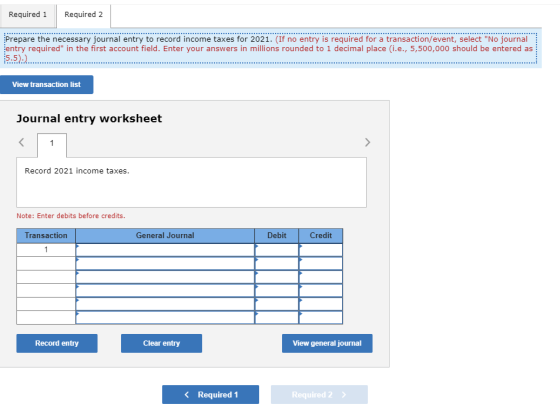560x411 pixels.
Task: Click the left arrow in journal worksheet
Action: 21,142
